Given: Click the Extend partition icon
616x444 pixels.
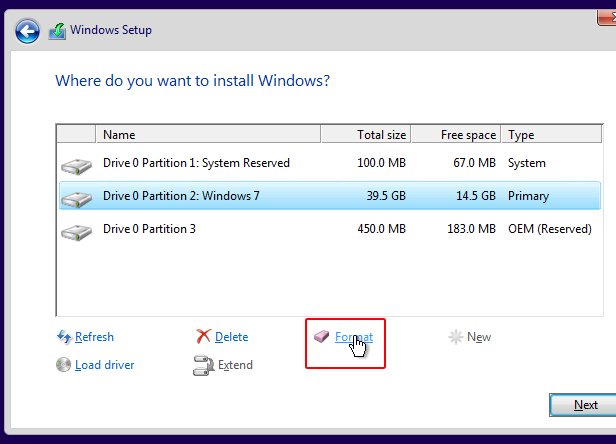Looking at the screenshot, I should pyautogui.click(x=203, y=365).
